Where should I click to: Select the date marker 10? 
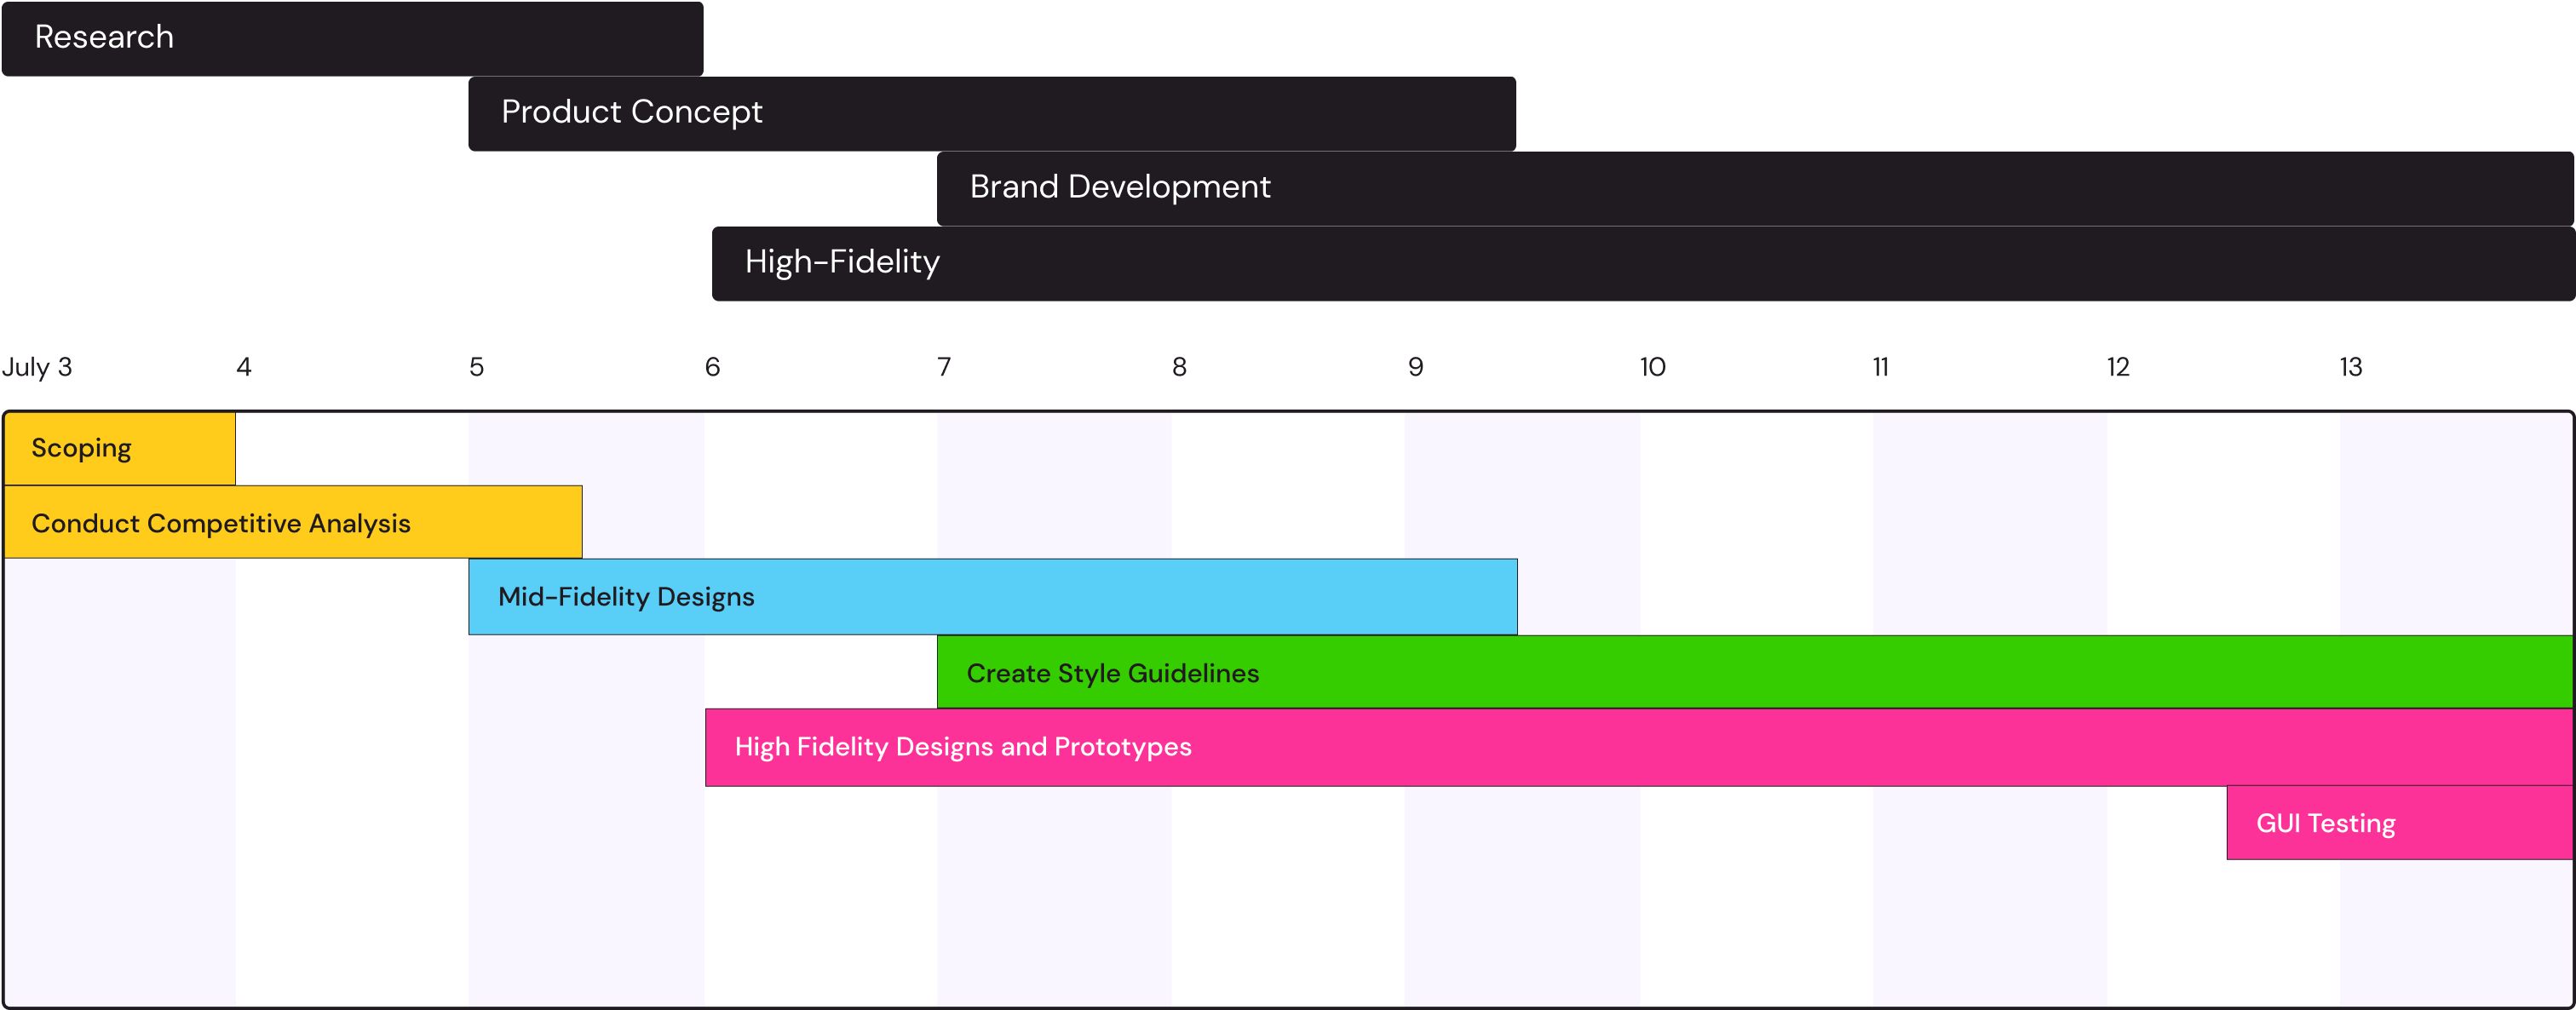click(x=1652, y=367)
